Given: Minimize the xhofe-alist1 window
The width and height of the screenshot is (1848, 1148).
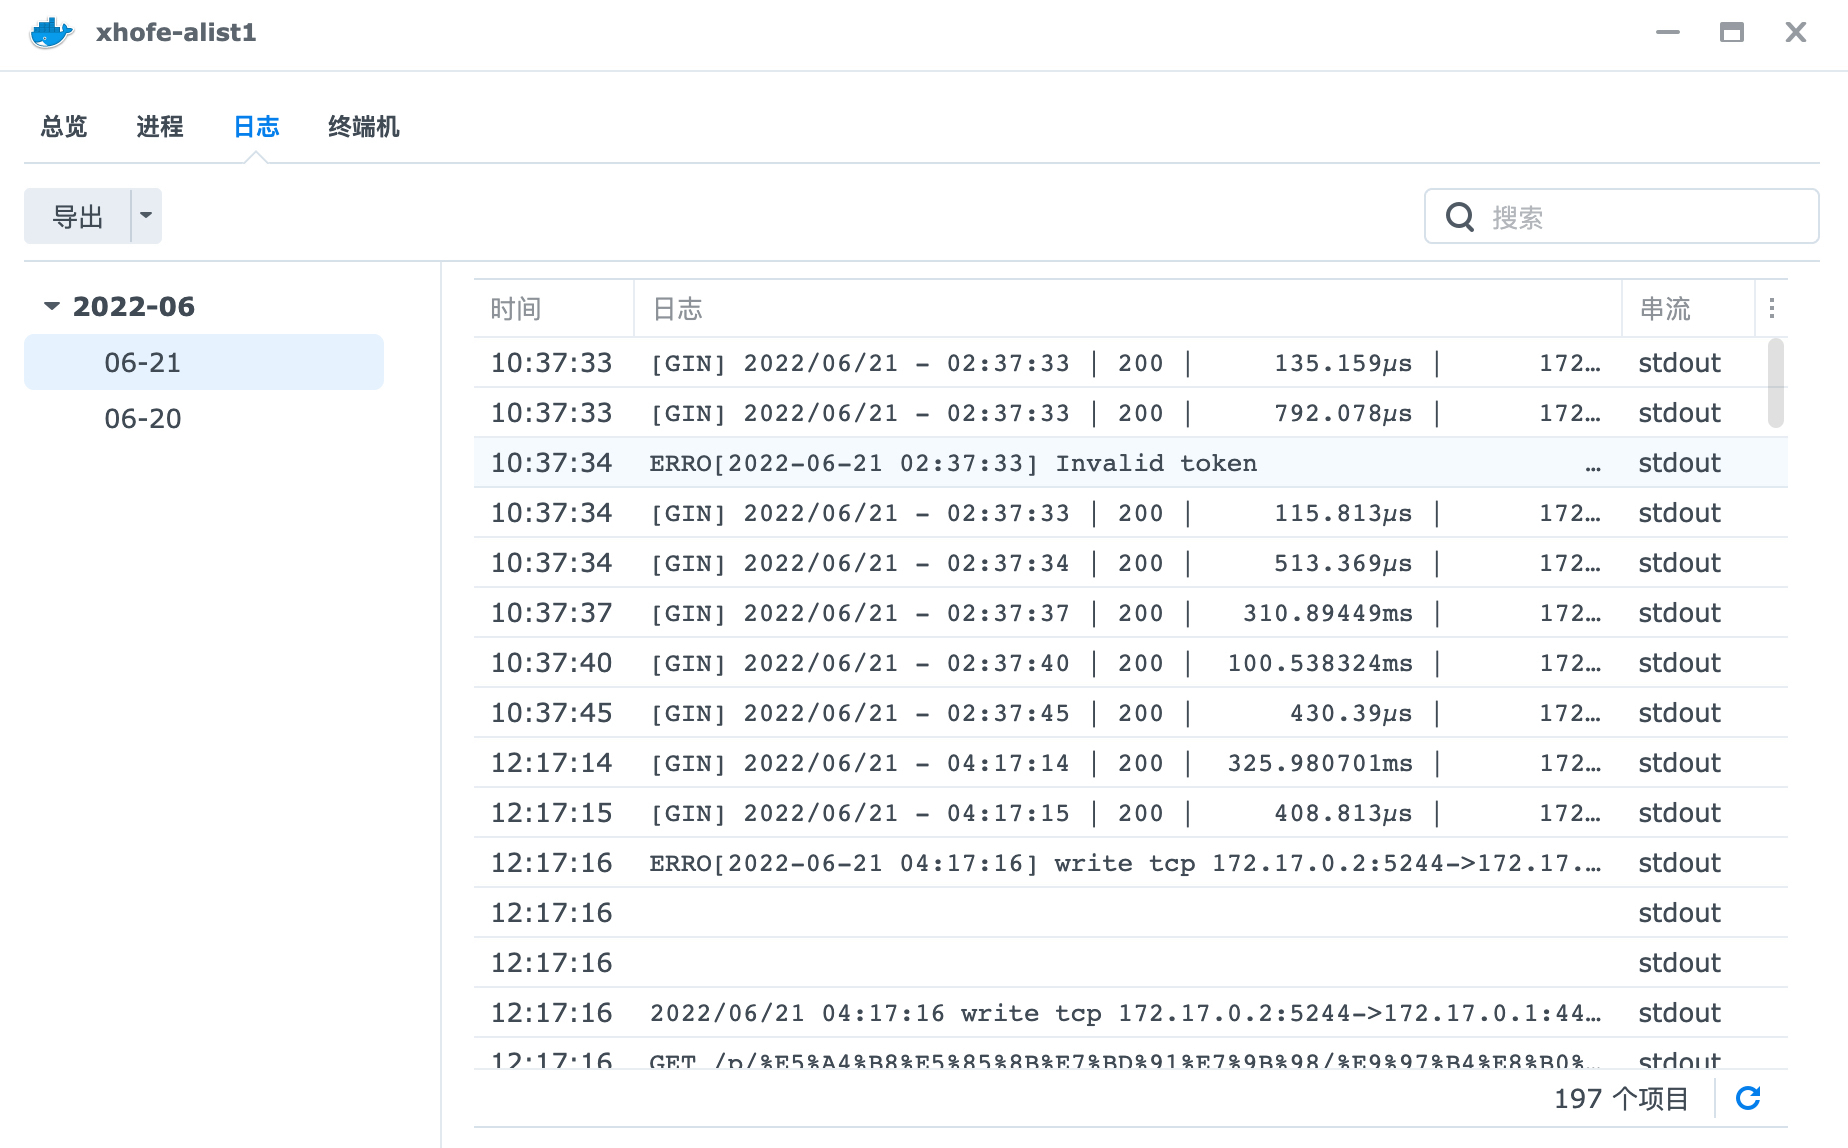Looking at the screenshot, I should (1668, 32).
